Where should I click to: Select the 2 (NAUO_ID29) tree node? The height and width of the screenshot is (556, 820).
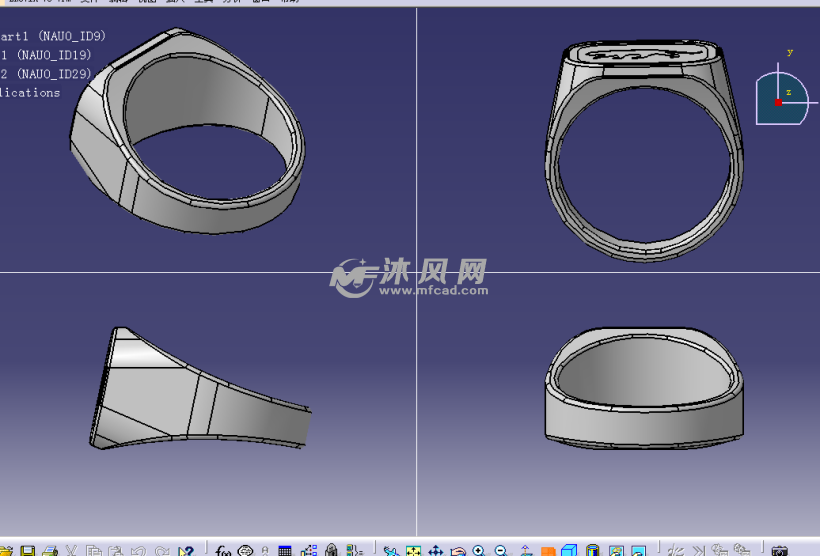click(48, 74)
